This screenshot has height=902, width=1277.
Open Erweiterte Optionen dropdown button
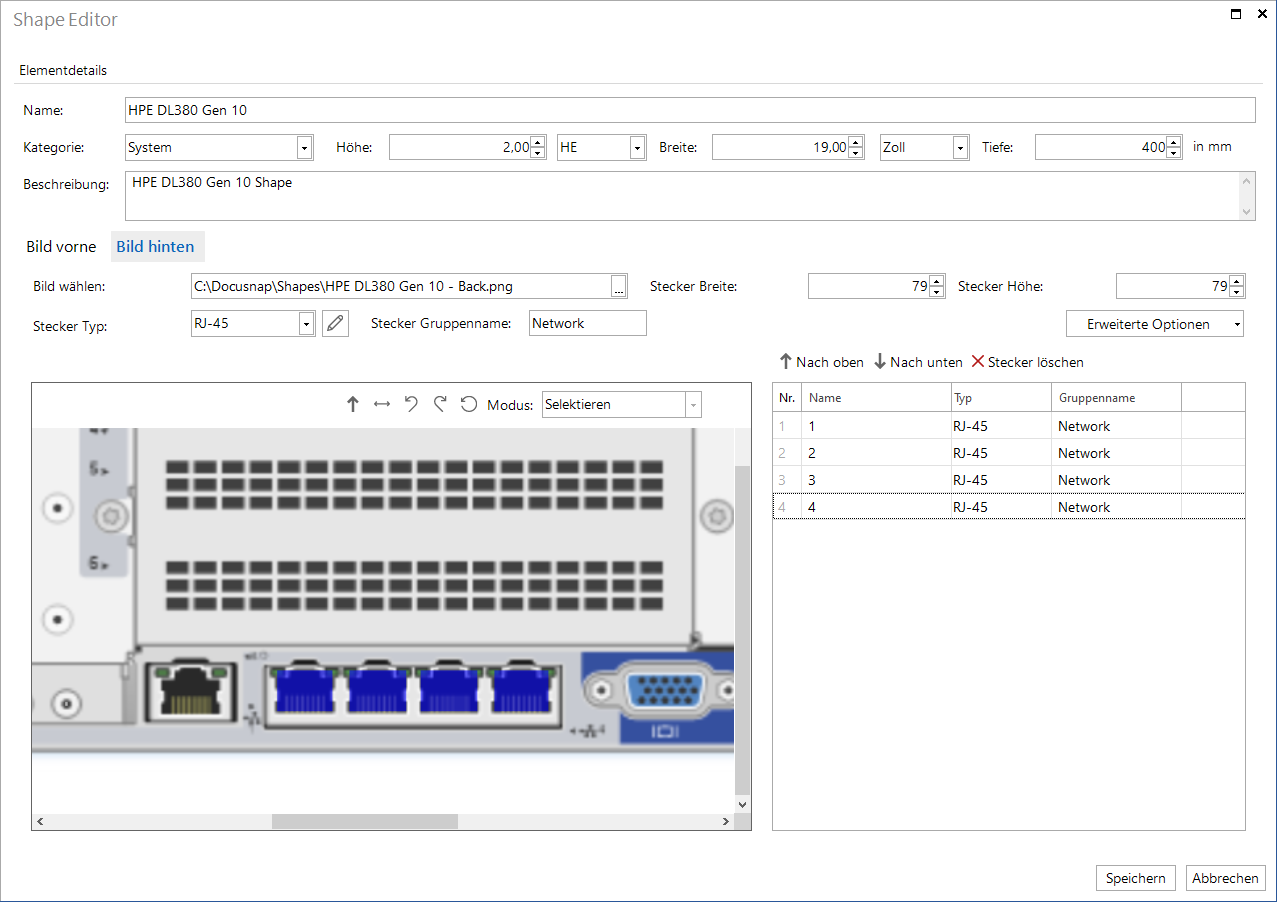click(x=1155, y=324)
